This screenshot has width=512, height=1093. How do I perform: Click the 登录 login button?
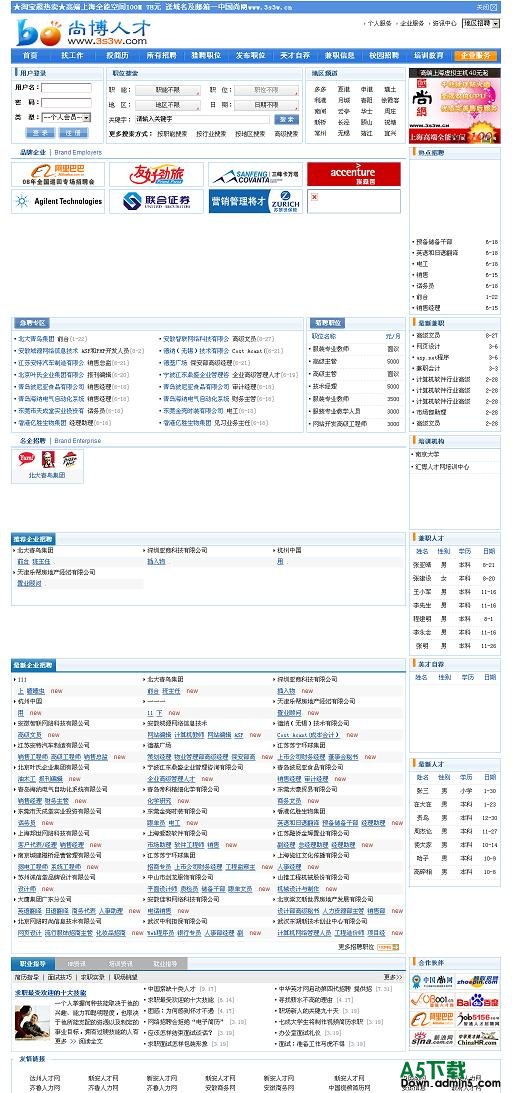pos(38,132)
